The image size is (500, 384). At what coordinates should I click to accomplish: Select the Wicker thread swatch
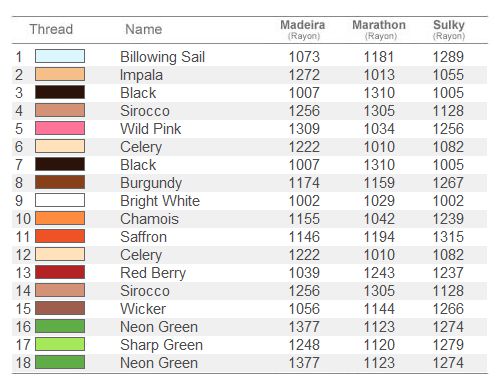click(x=60, y=308)
